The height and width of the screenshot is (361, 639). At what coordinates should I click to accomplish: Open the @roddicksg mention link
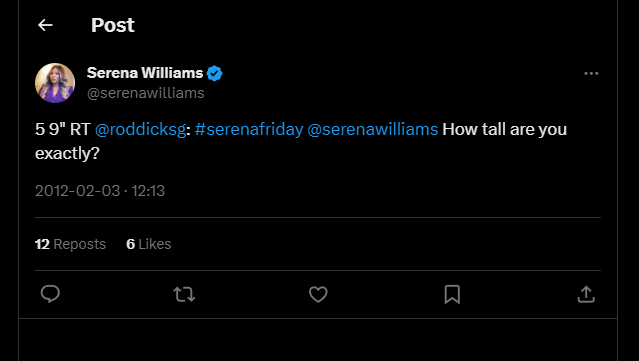(141, 129)
